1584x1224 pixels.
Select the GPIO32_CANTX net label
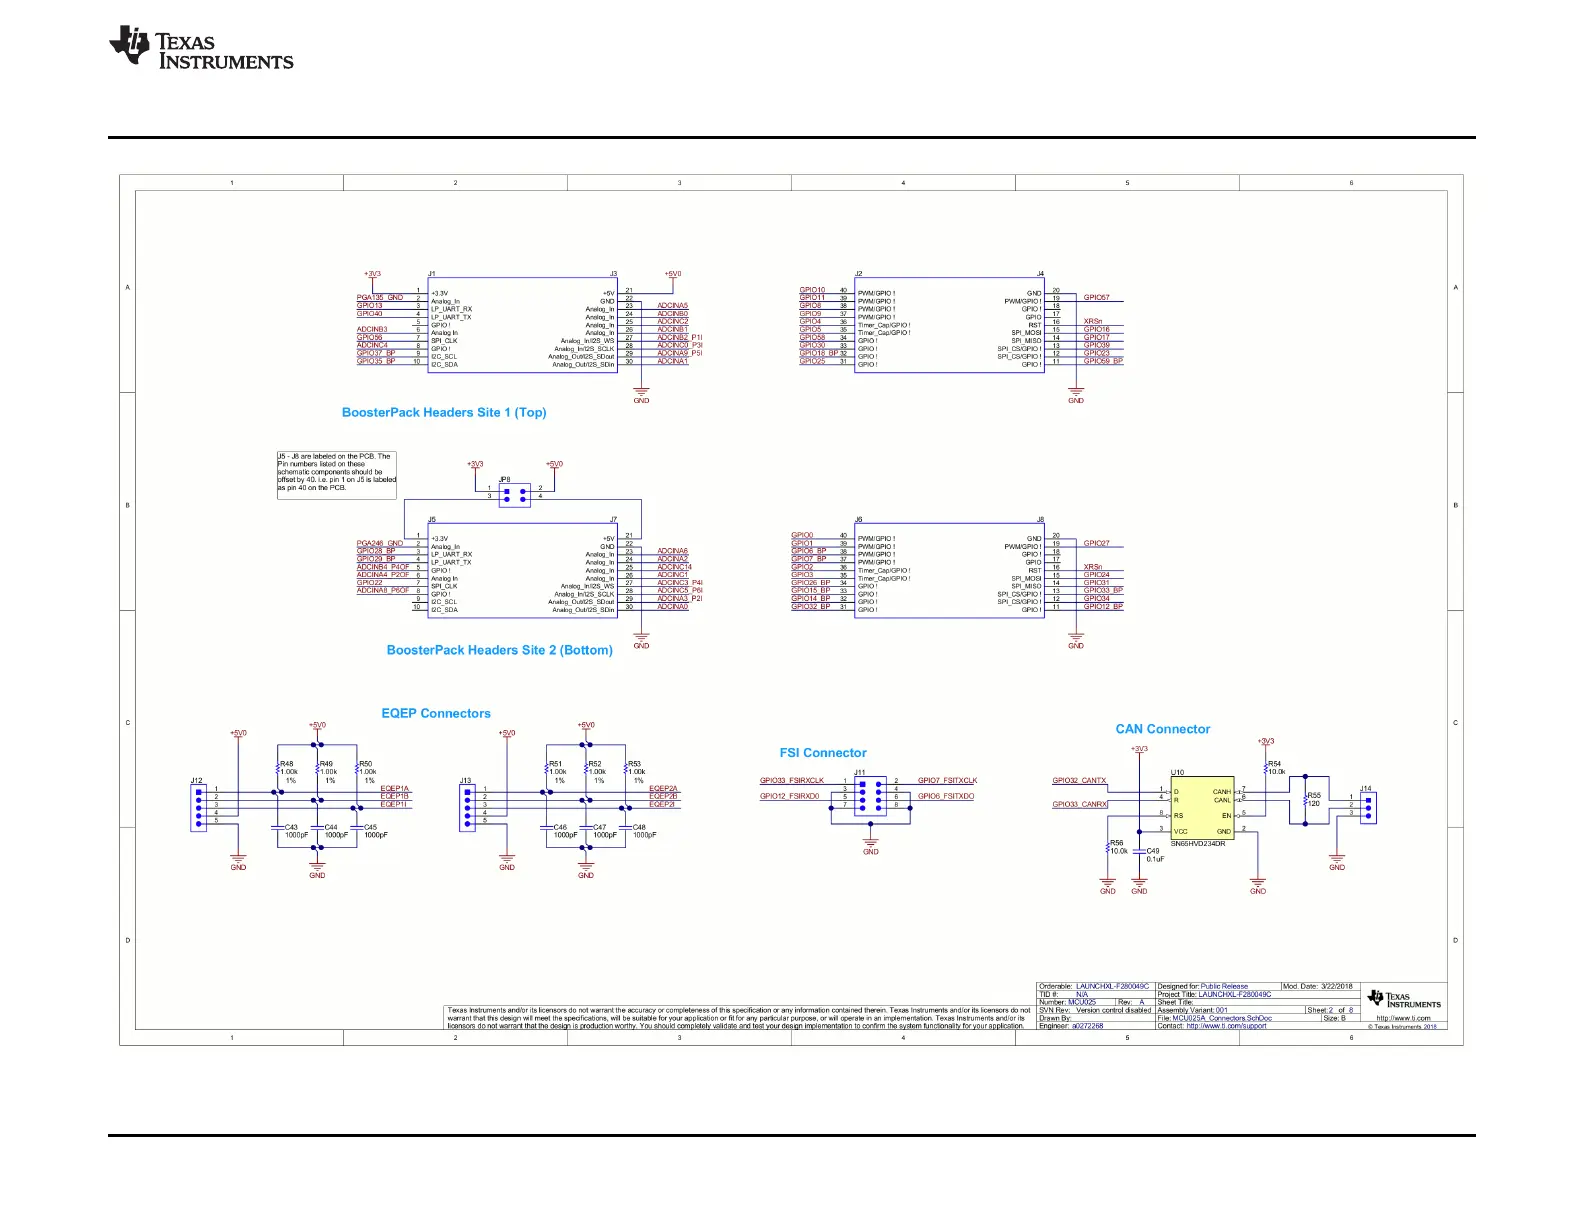[1079, 781]
